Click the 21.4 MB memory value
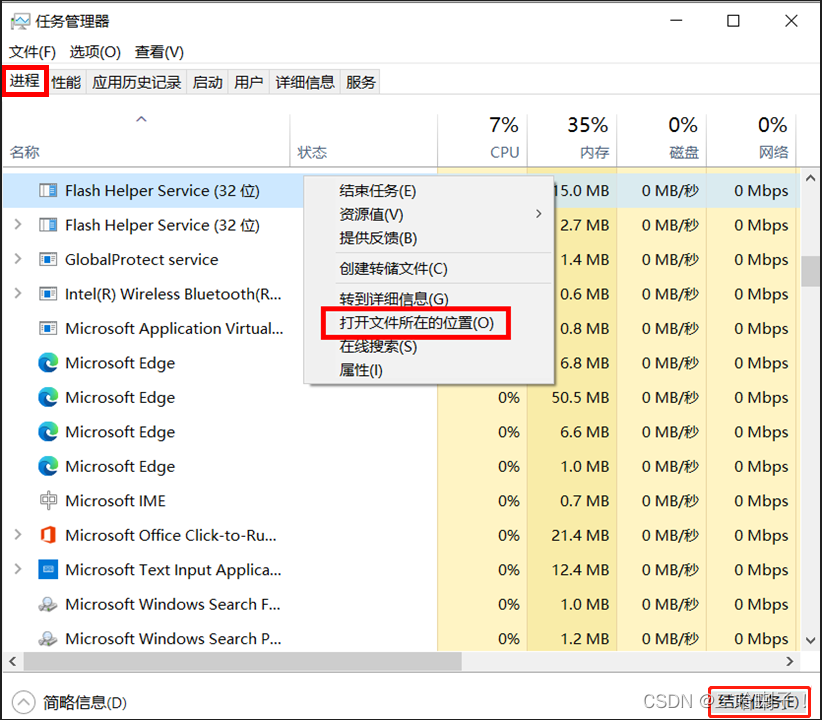This screenshot has width=822, height=720. 580,535
